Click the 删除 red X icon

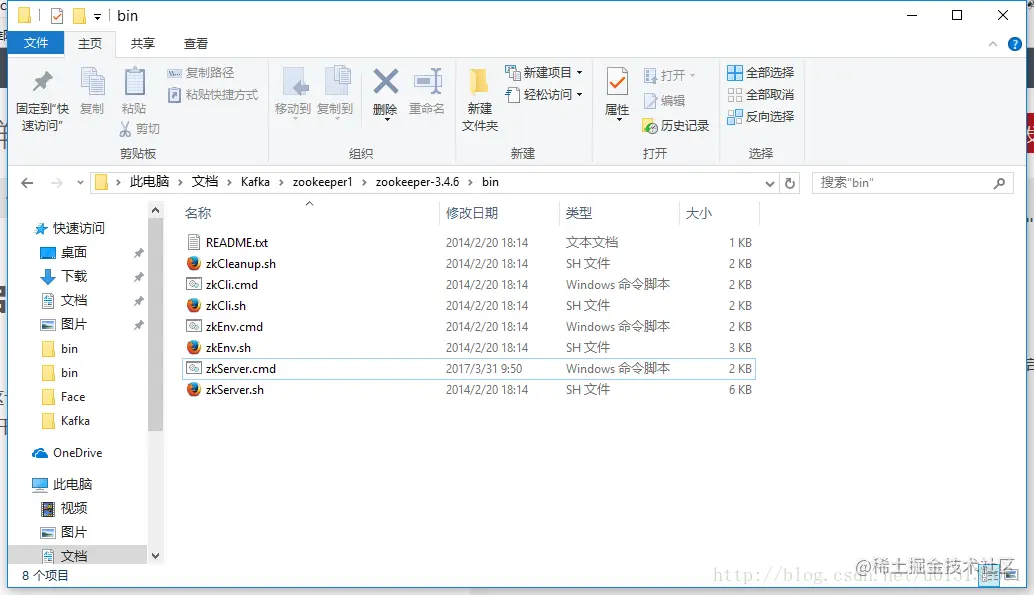point(385,82)
